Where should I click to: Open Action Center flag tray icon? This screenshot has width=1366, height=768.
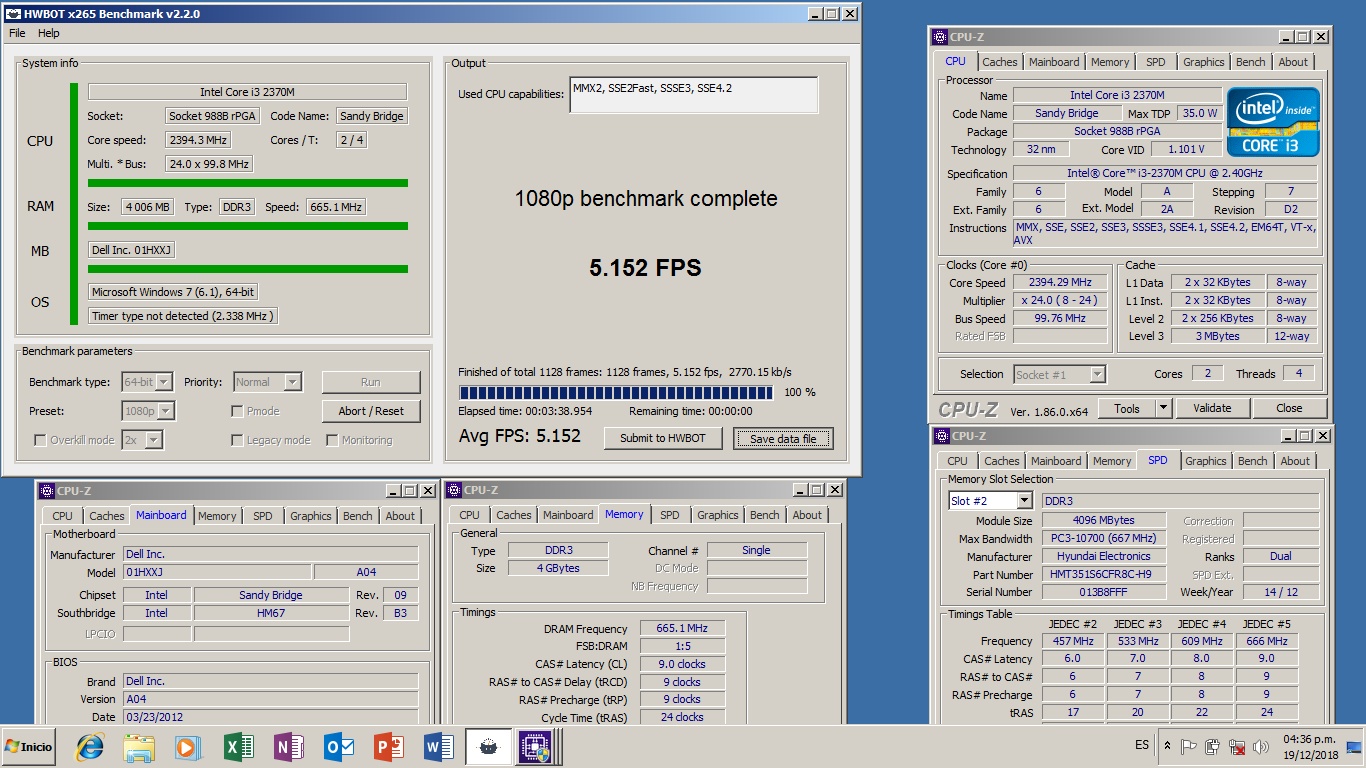1189,746
